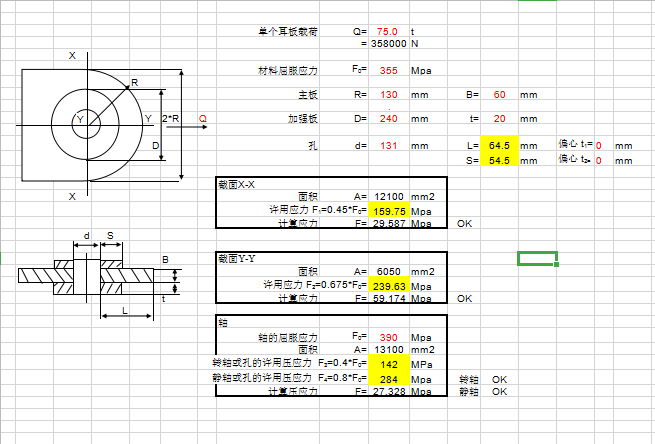
Task: Click the shaft yield stress 390 cell
Action: (x=388, y=337)
